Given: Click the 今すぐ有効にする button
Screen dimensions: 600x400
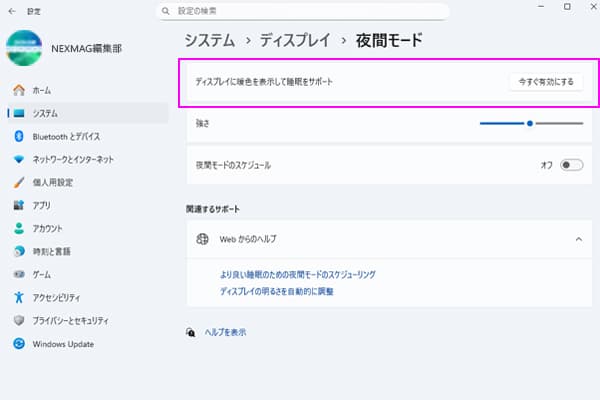Looking at the screenshot, I should pyautogui.click(x=546, y=82).
